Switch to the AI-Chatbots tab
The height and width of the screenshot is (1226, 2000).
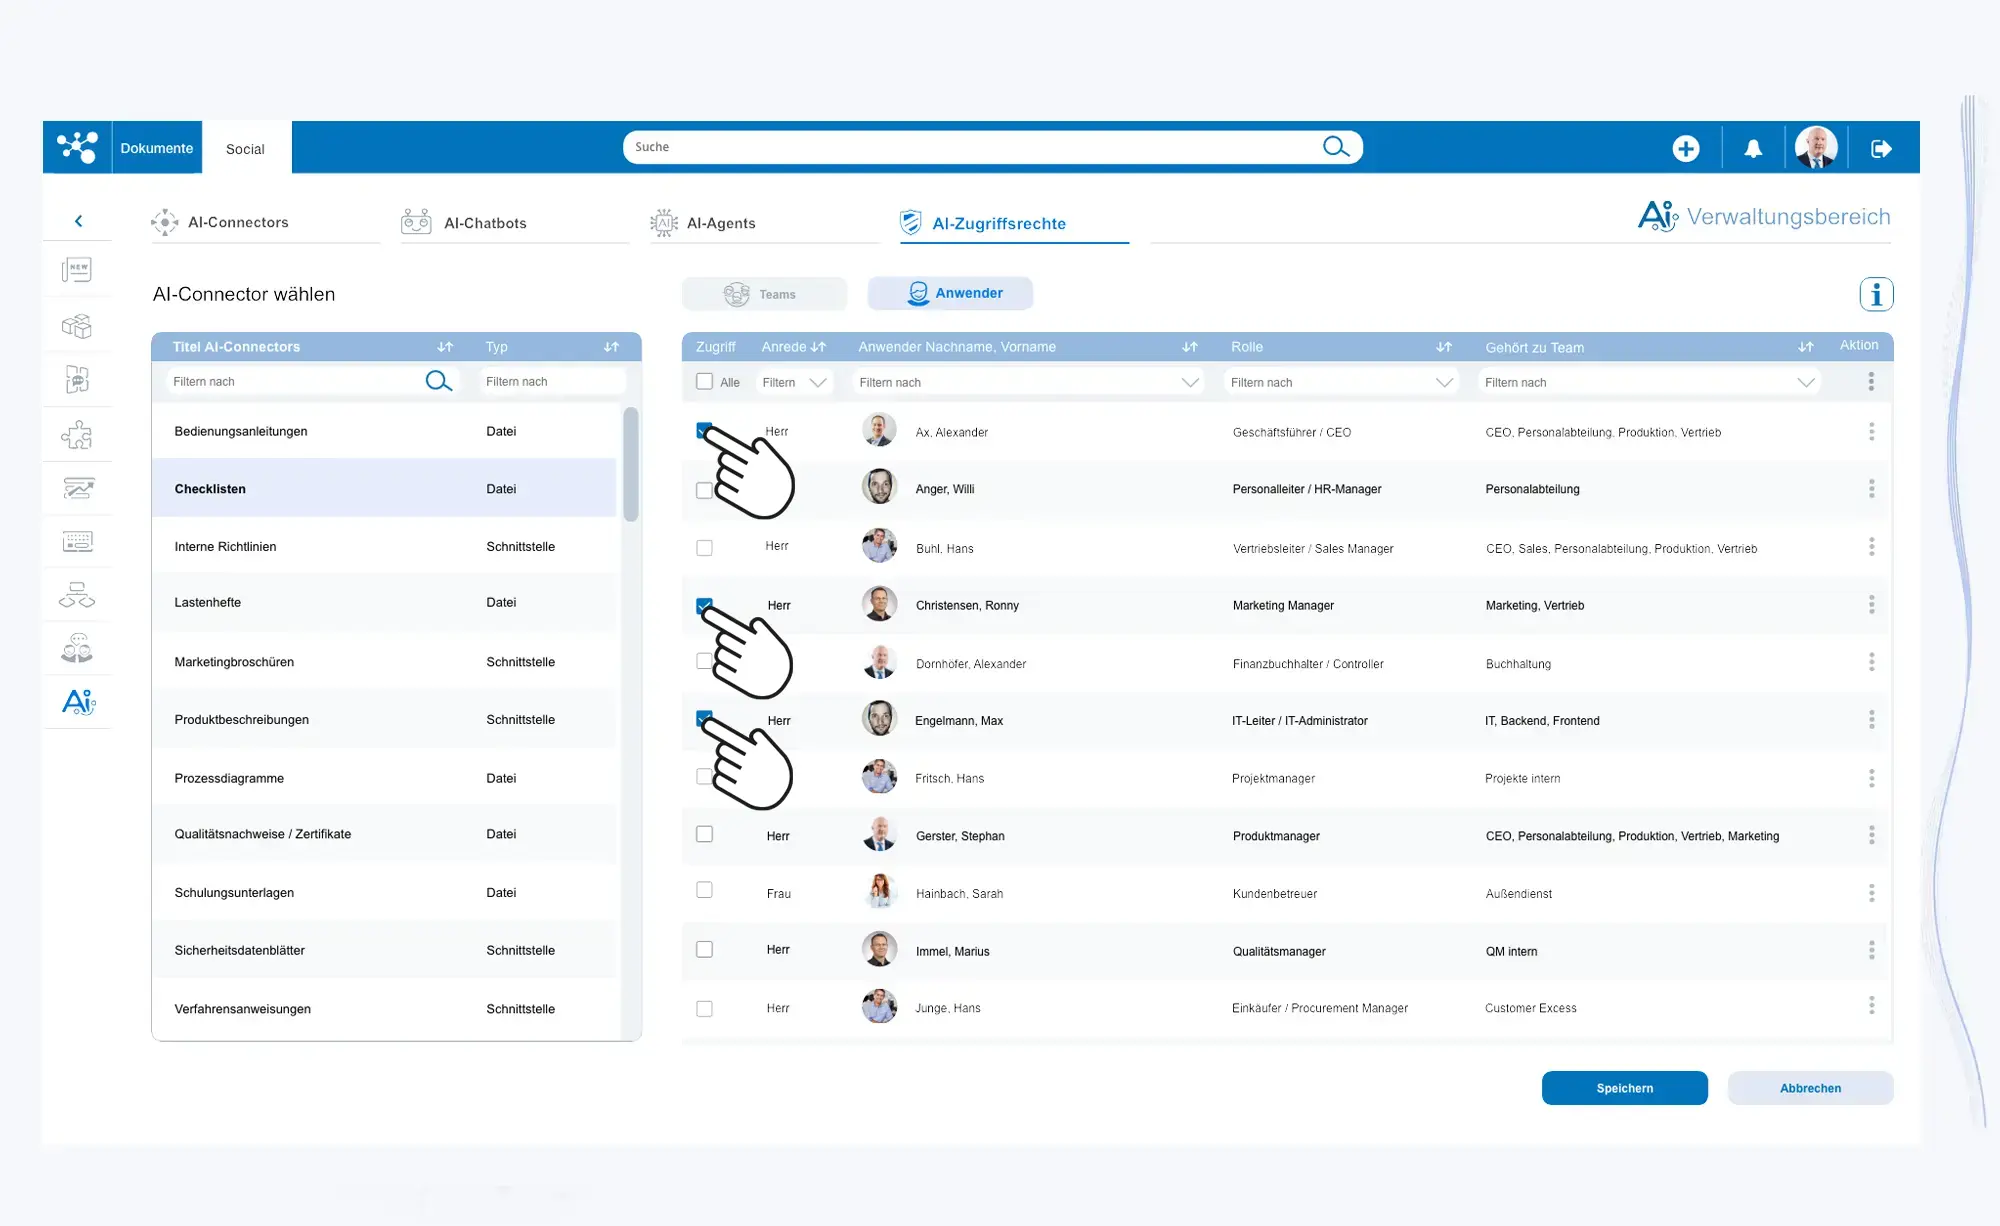(485, 223)
